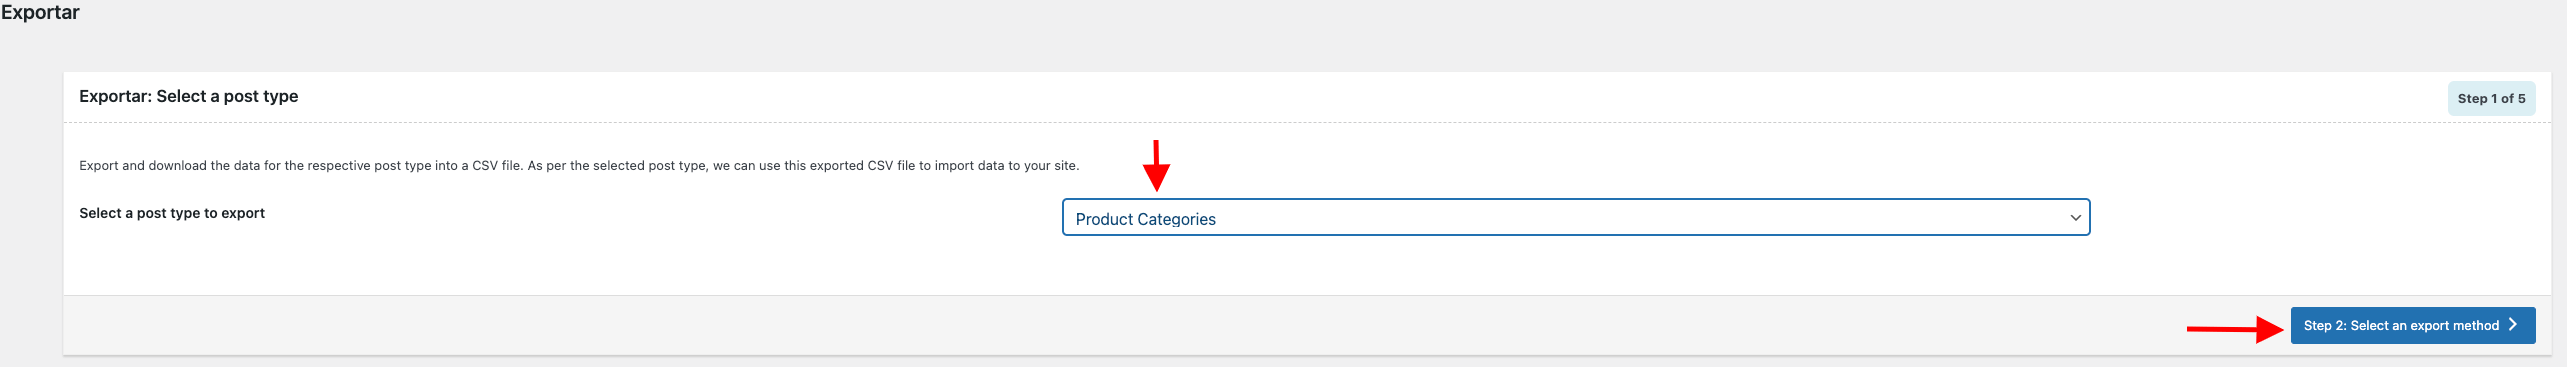Click the empty white area below the post type label
Image resolution: width=2567 pixels, height=367 pixels.
point(500,260)
